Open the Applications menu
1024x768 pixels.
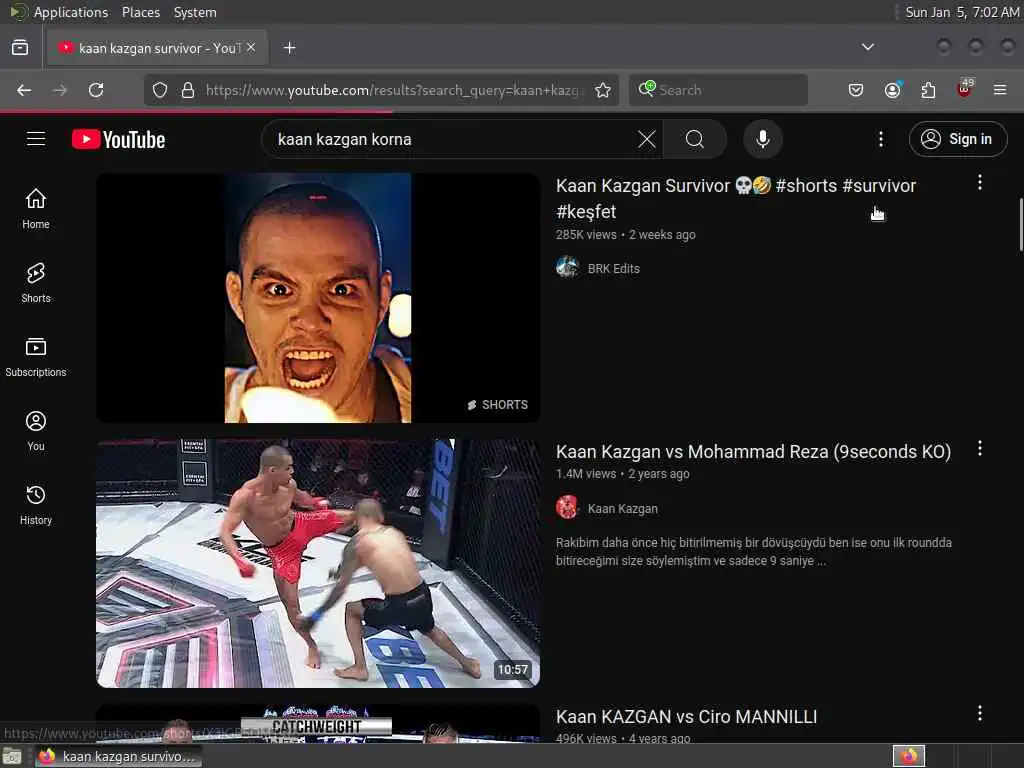click(x=71, y=12)
